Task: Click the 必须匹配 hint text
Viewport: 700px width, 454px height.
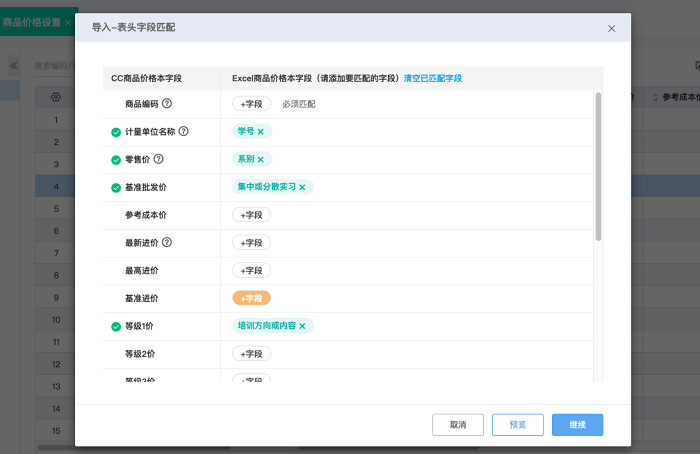Action: 299,104
